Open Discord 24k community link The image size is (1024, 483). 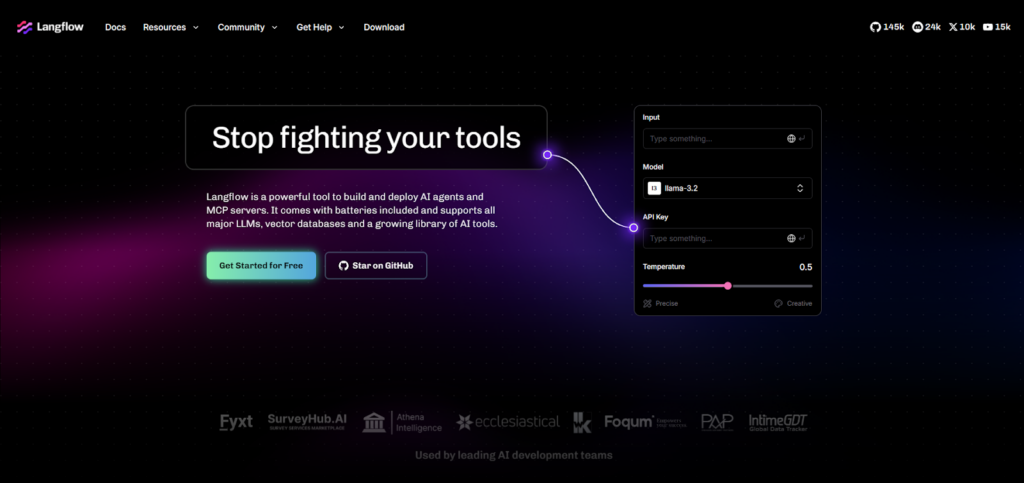pos(927,27)
